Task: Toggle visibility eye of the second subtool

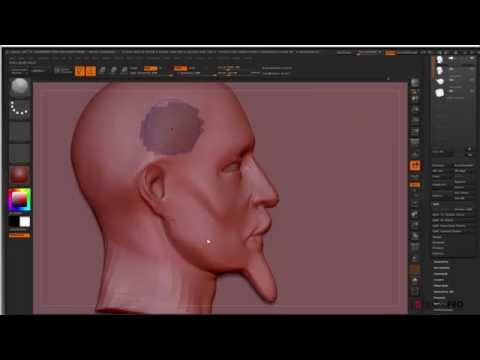Action: [x=472, y=69]
